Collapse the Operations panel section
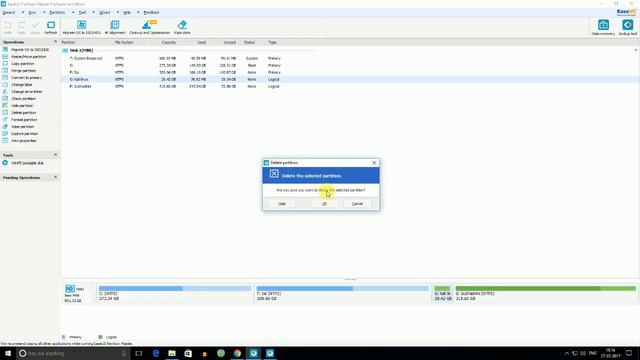This screenshot has width=640, height=360. pos(56,42)
